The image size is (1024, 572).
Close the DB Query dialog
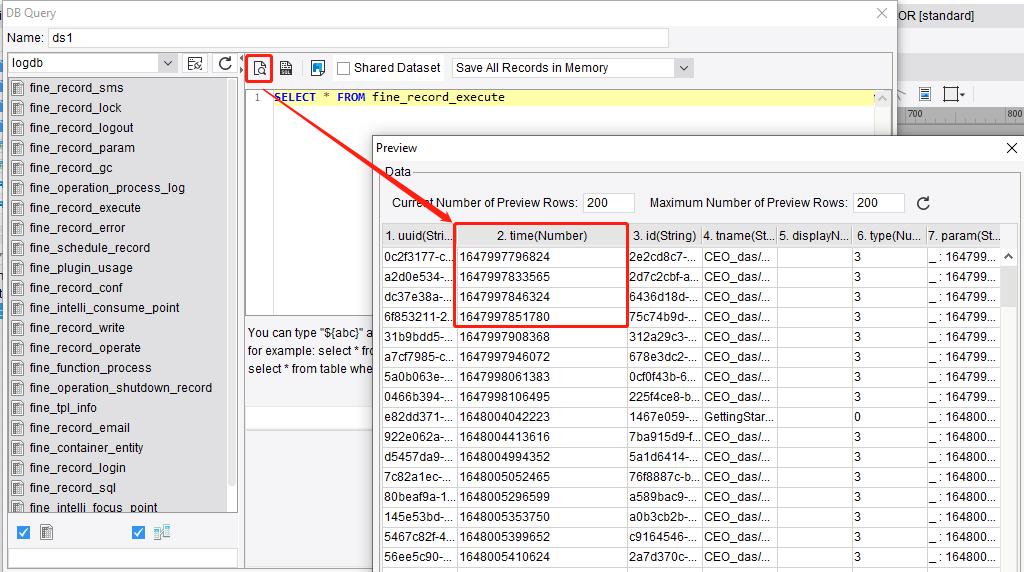[882, 13]
